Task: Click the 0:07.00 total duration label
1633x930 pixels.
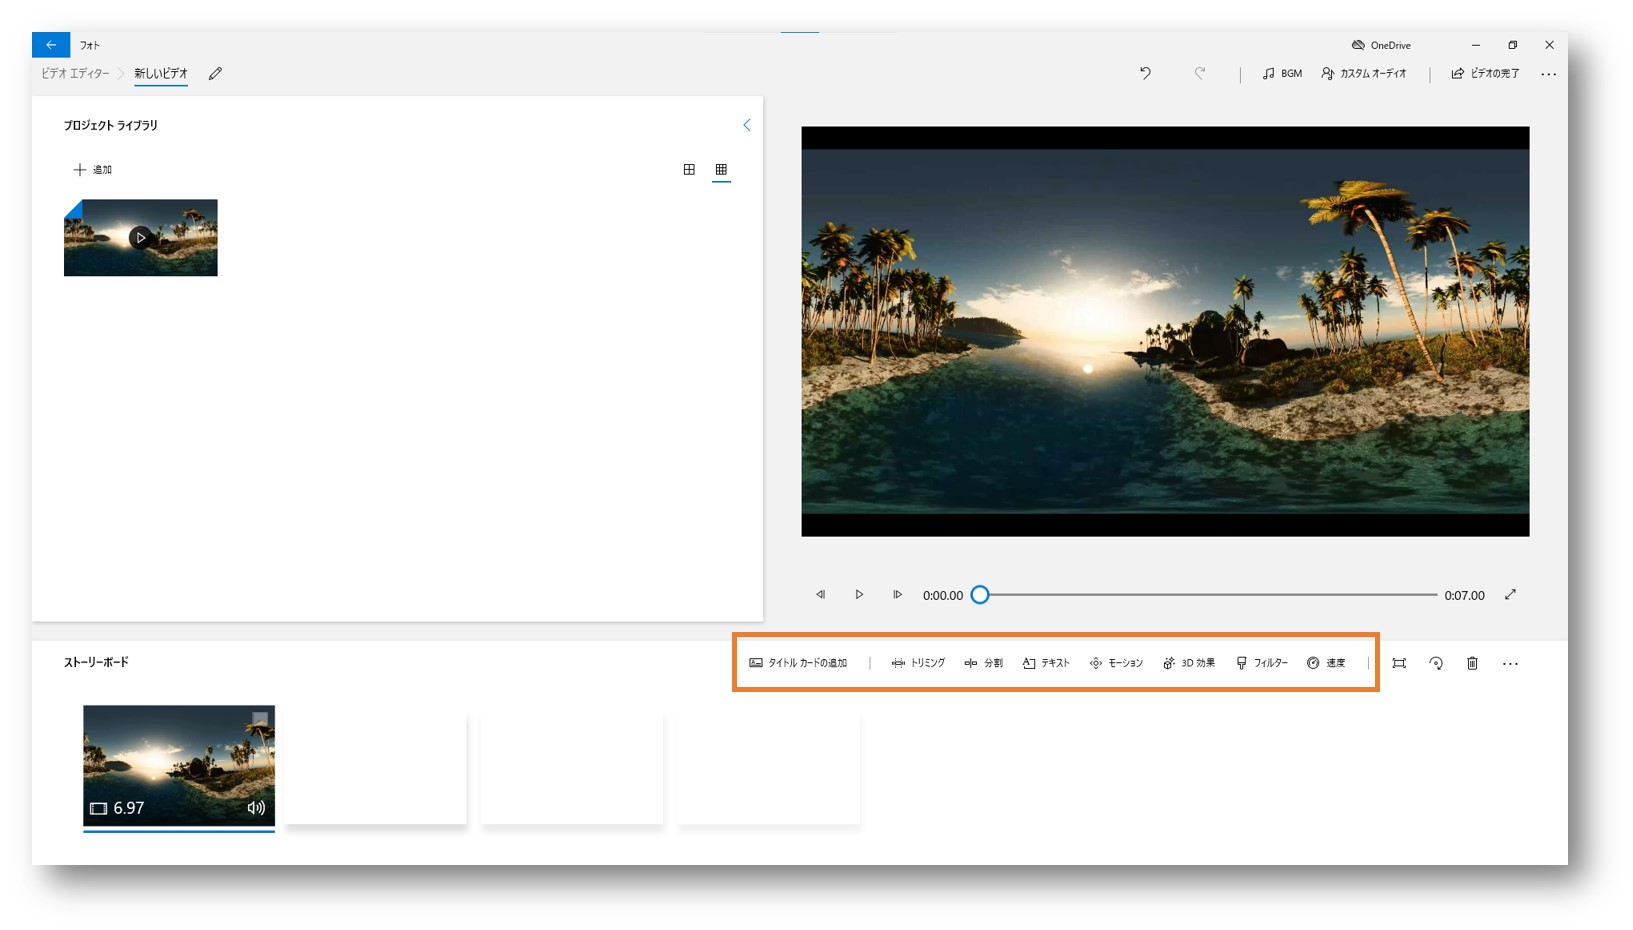Action: pyautogui.click(x=1464, y=595)
